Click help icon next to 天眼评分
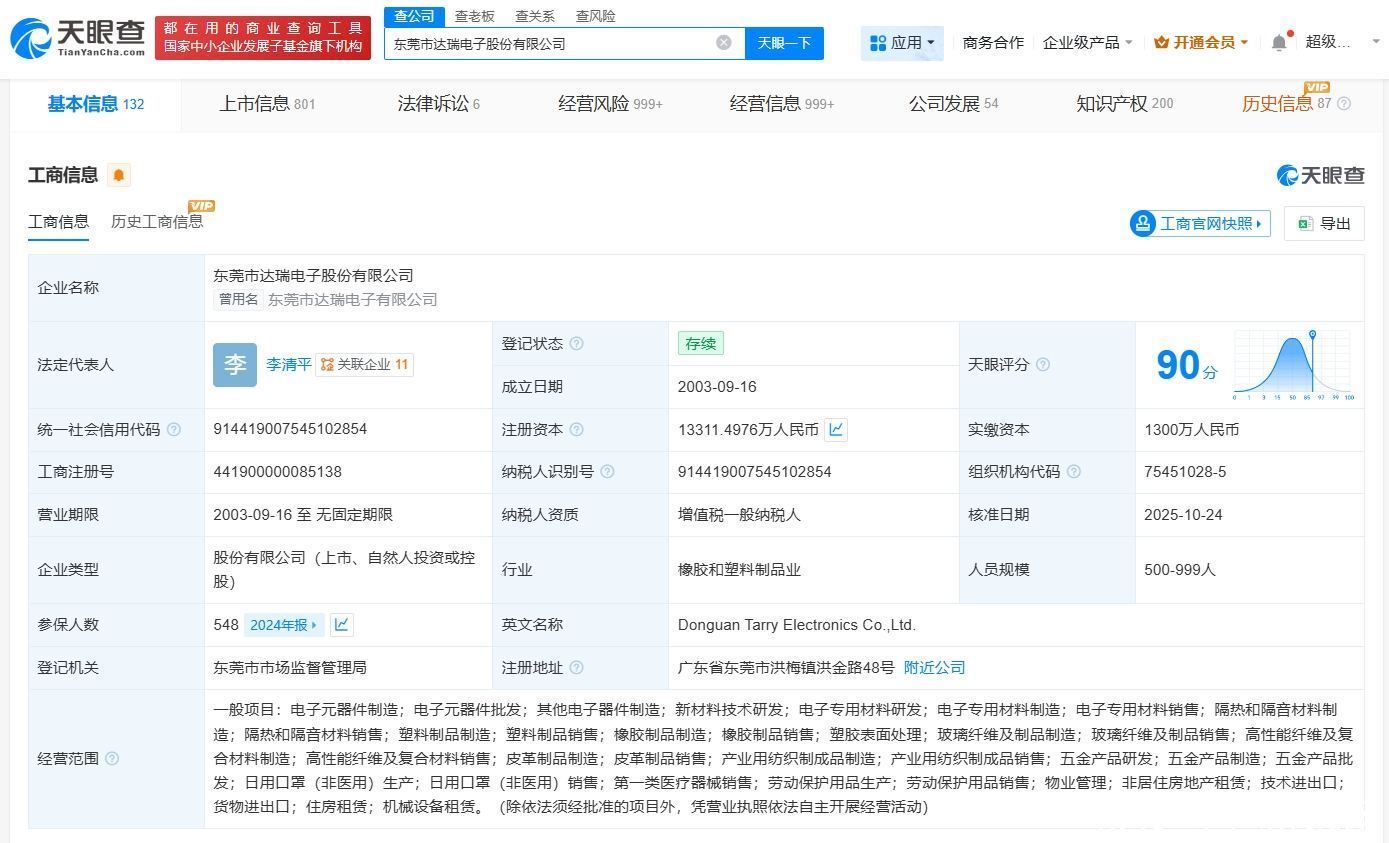 pos(1043,364)
